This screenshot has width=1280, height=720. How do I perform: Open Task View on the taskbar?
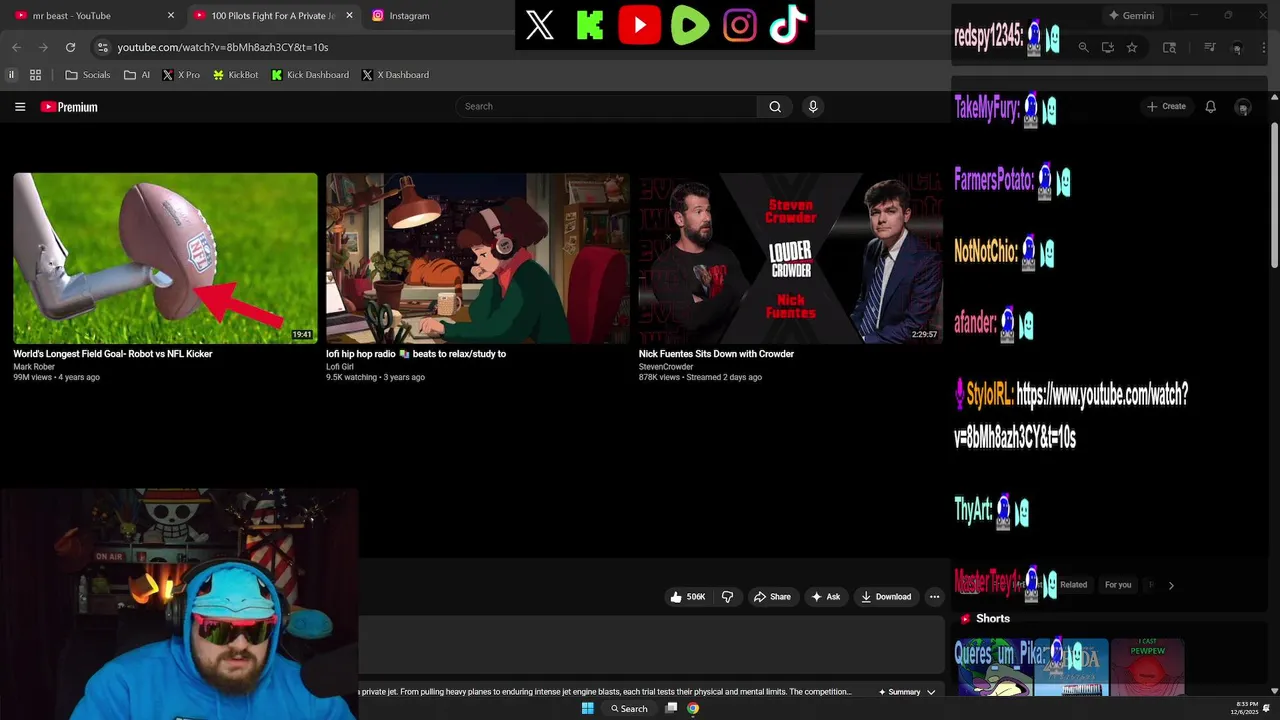point(671,708)
